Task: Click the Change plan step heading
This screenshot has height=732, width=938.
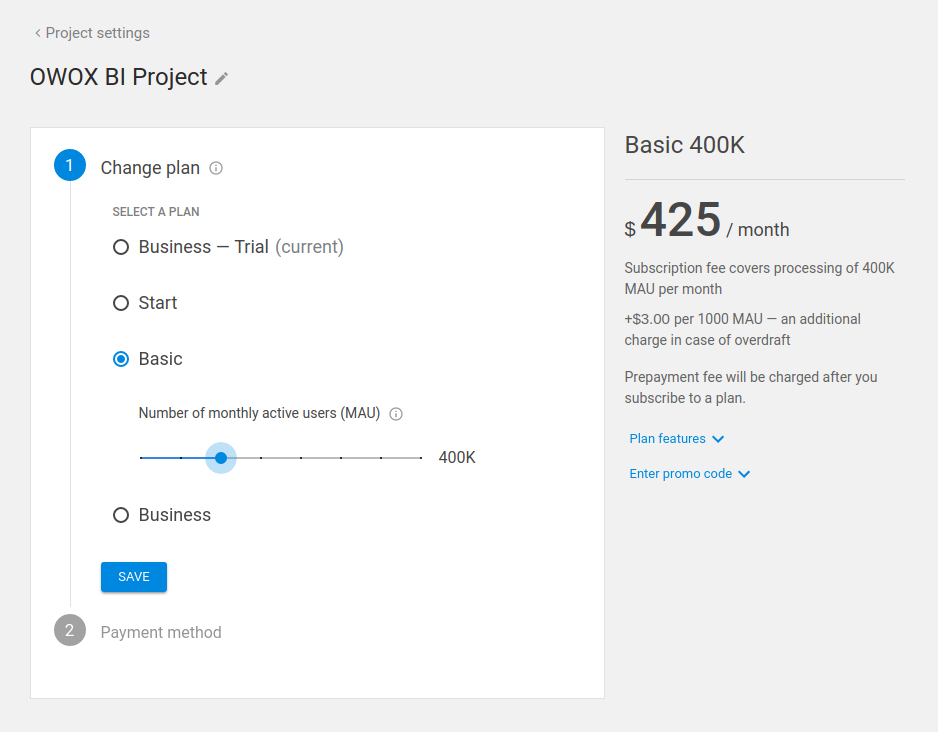Action: [x=150, y=168]
